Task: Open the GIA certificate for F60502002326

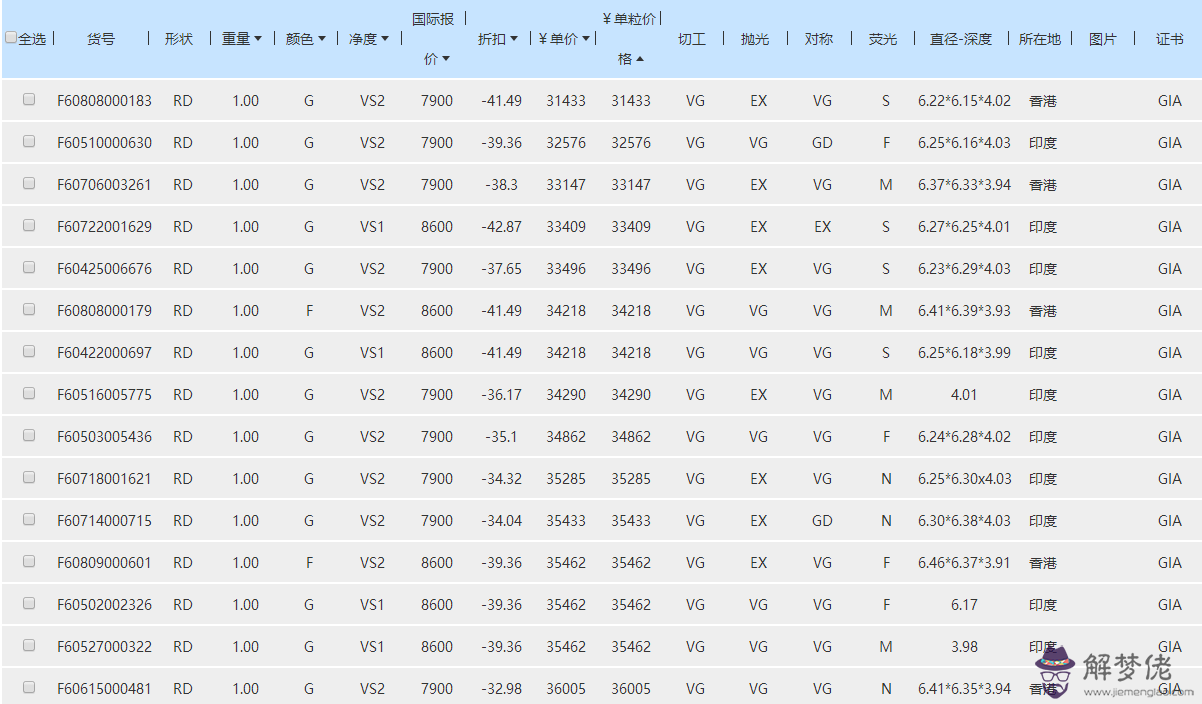Action: pyautogui.click(x=1170, y=605)
